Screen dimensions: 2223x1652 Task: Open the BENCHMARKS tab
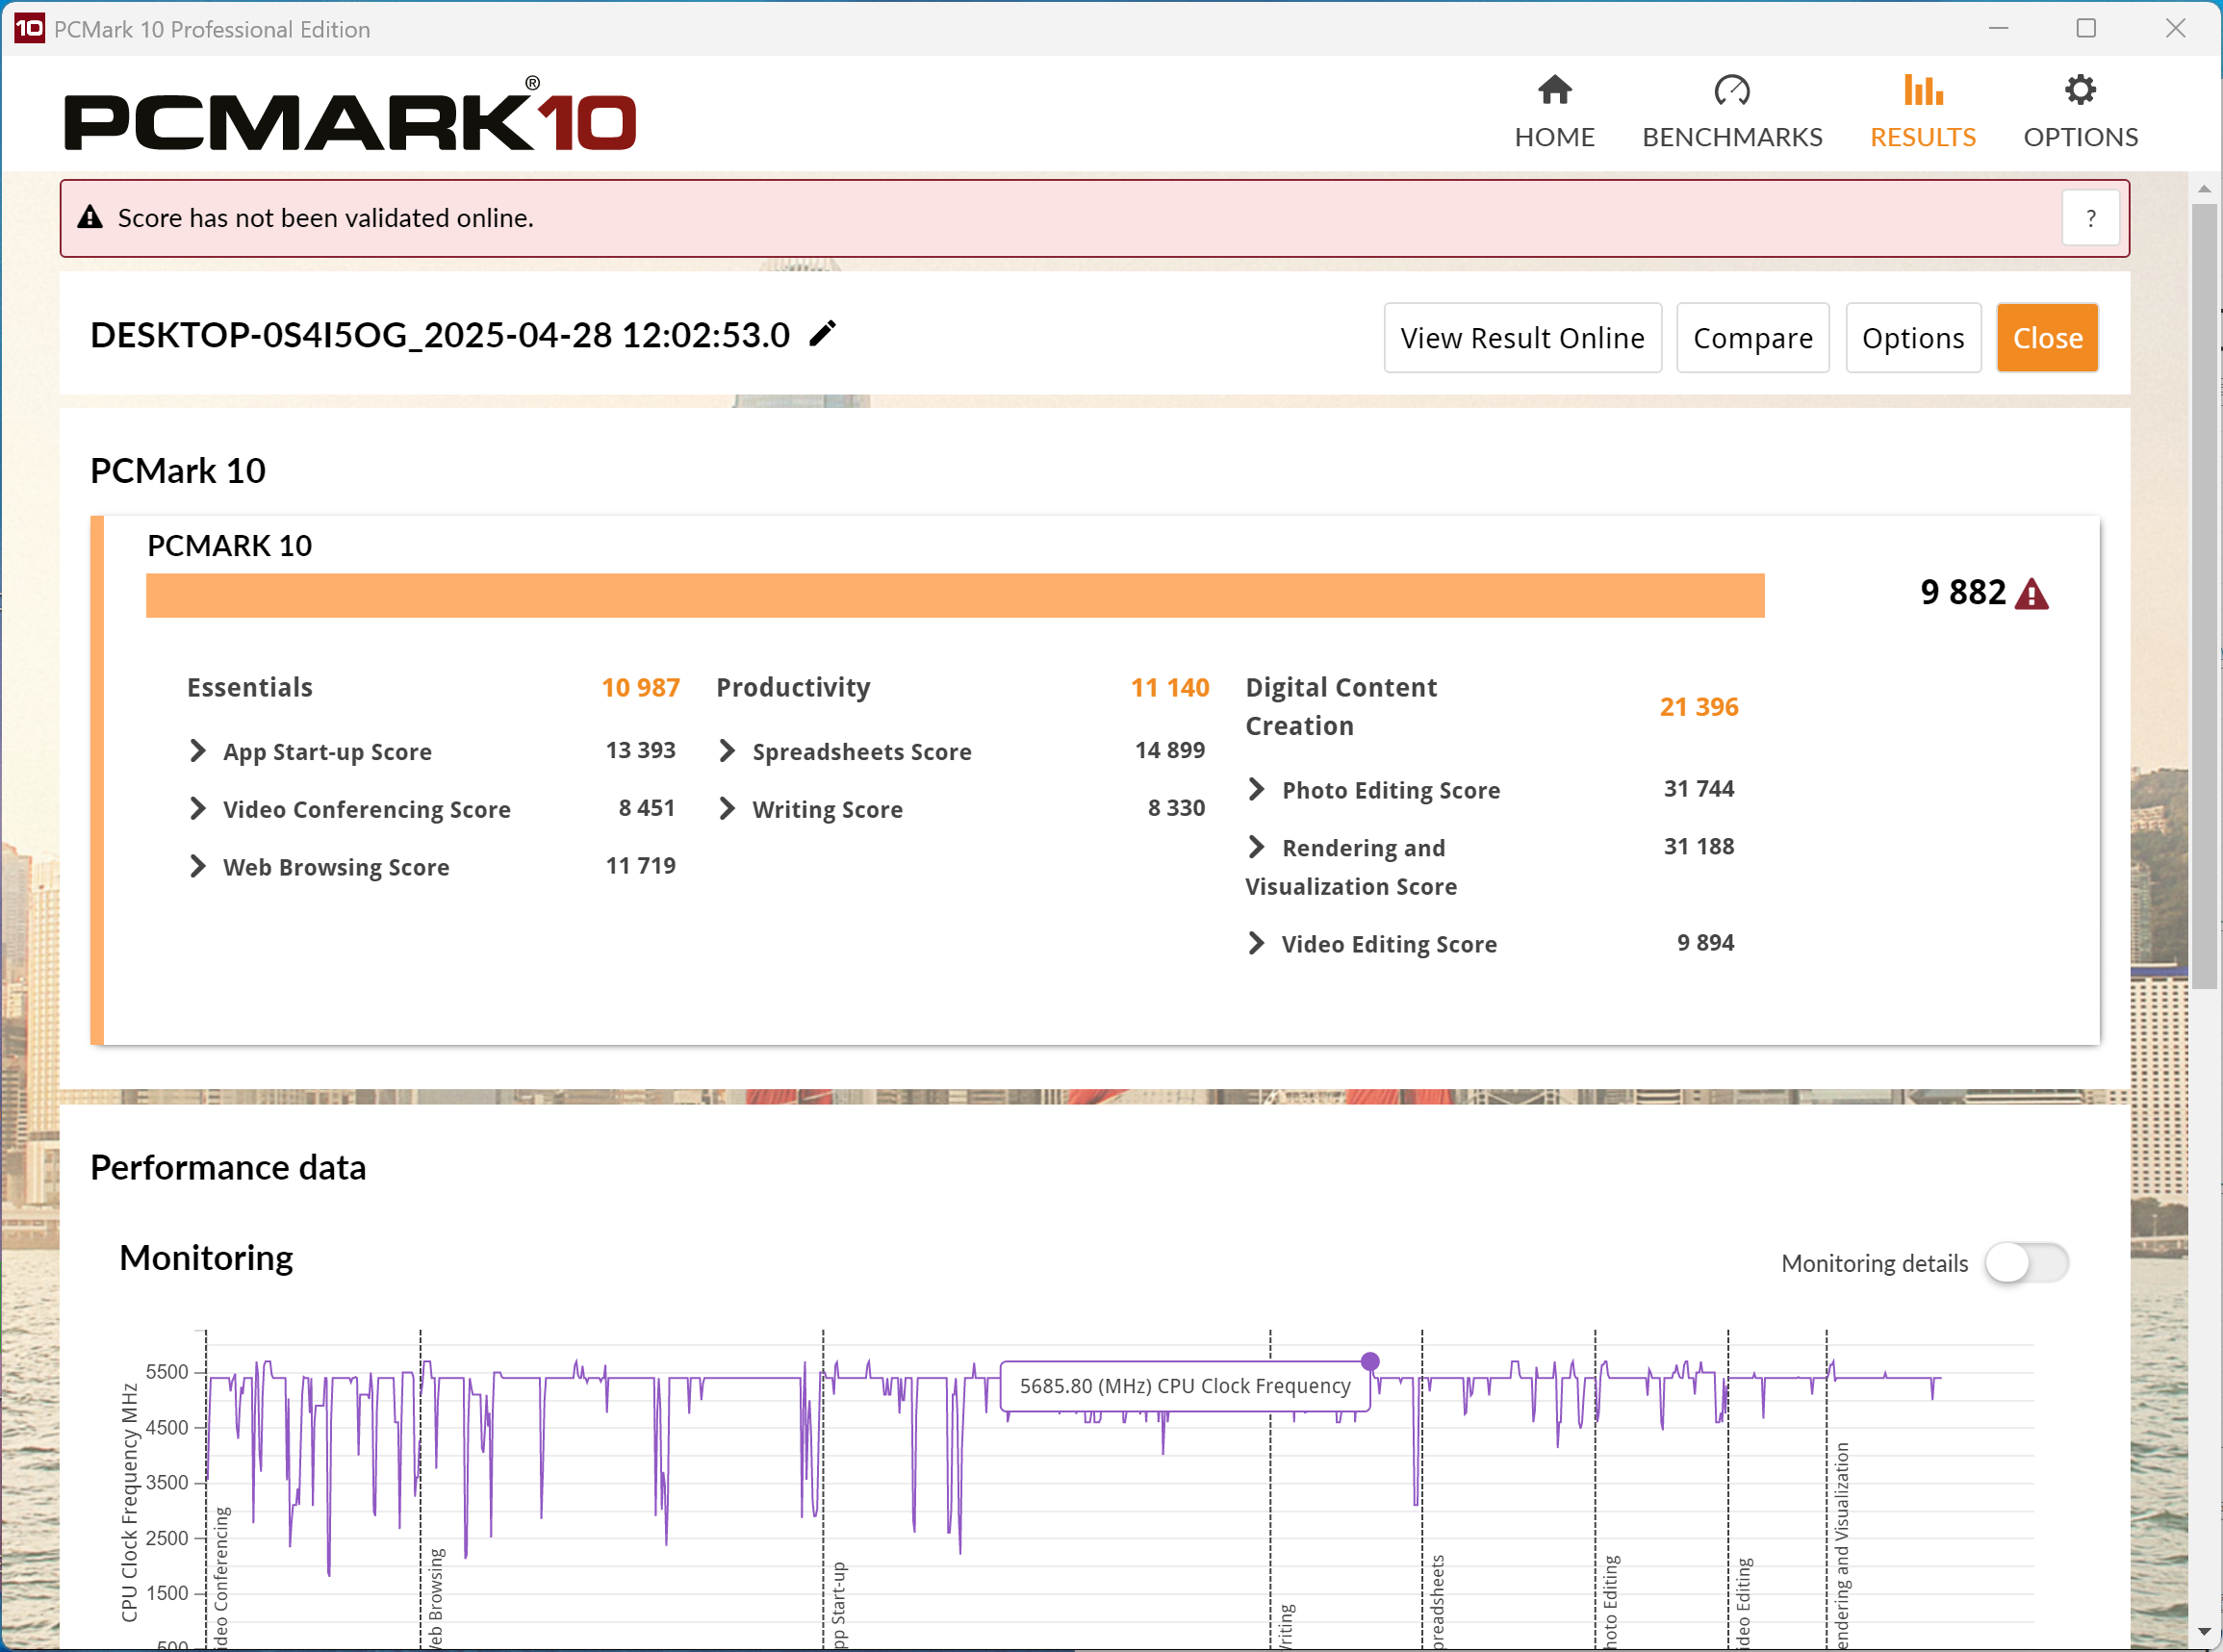tap(1732, 111)
